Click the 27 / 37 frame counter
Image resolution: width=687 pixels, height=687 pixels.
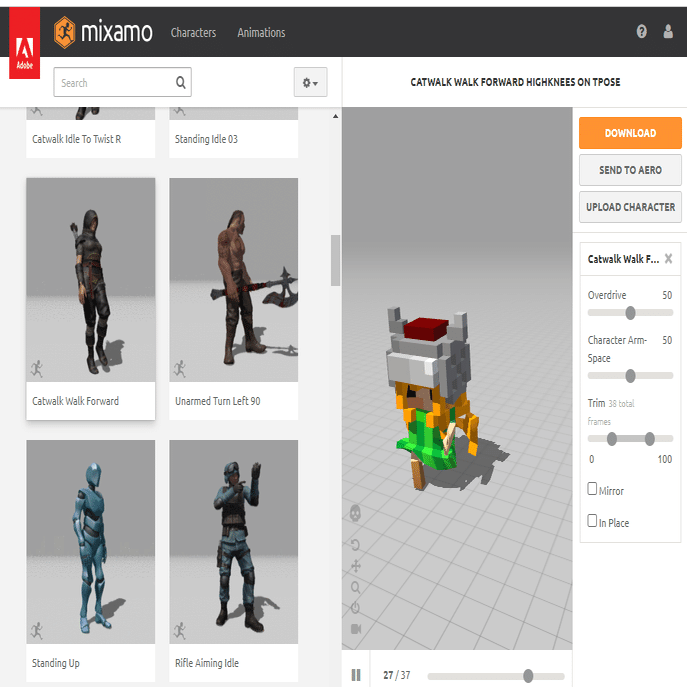(397, 675)
